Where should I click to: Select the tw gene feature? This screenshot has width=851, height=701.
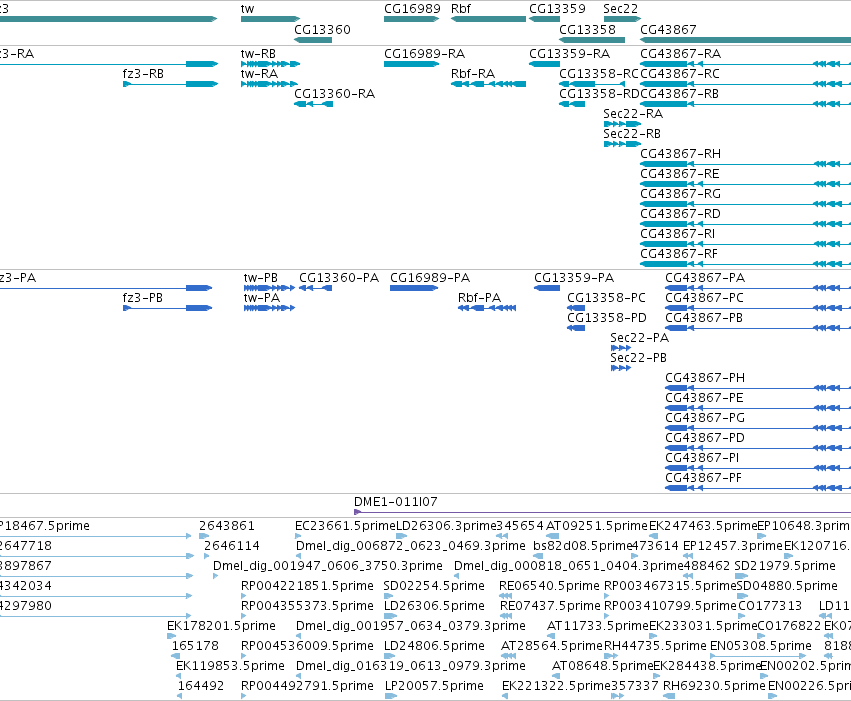pyautogui.click(x=270, y=19)
